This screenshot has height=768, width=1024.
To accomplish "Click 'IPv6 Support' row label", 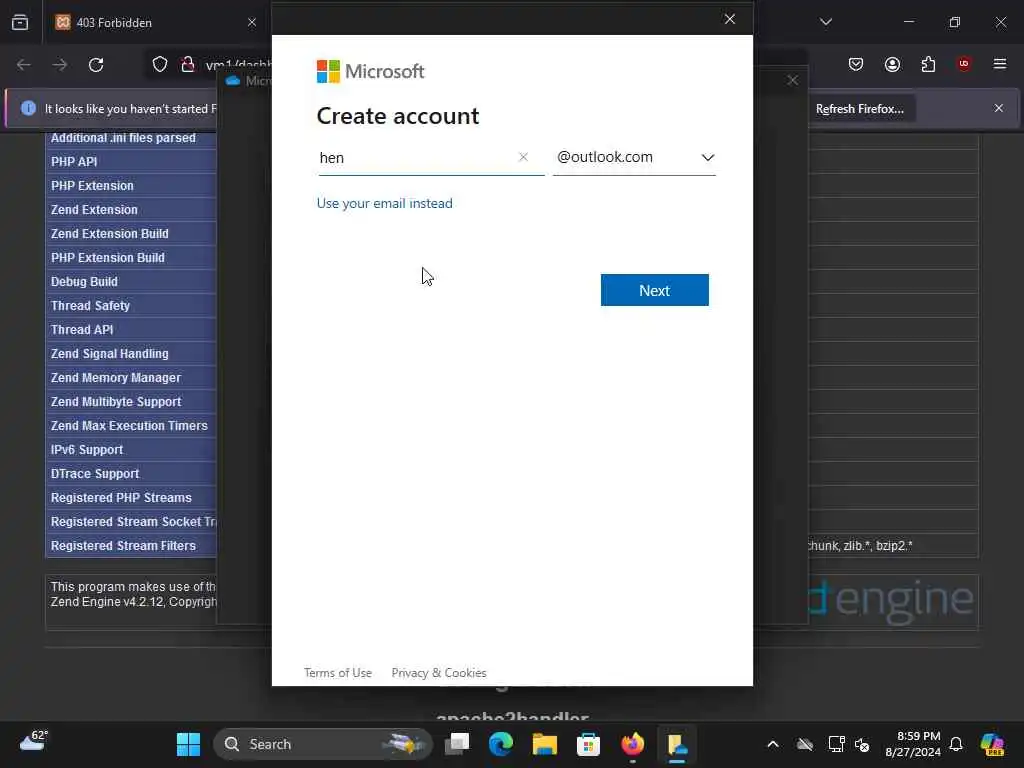I will [87, 449].
